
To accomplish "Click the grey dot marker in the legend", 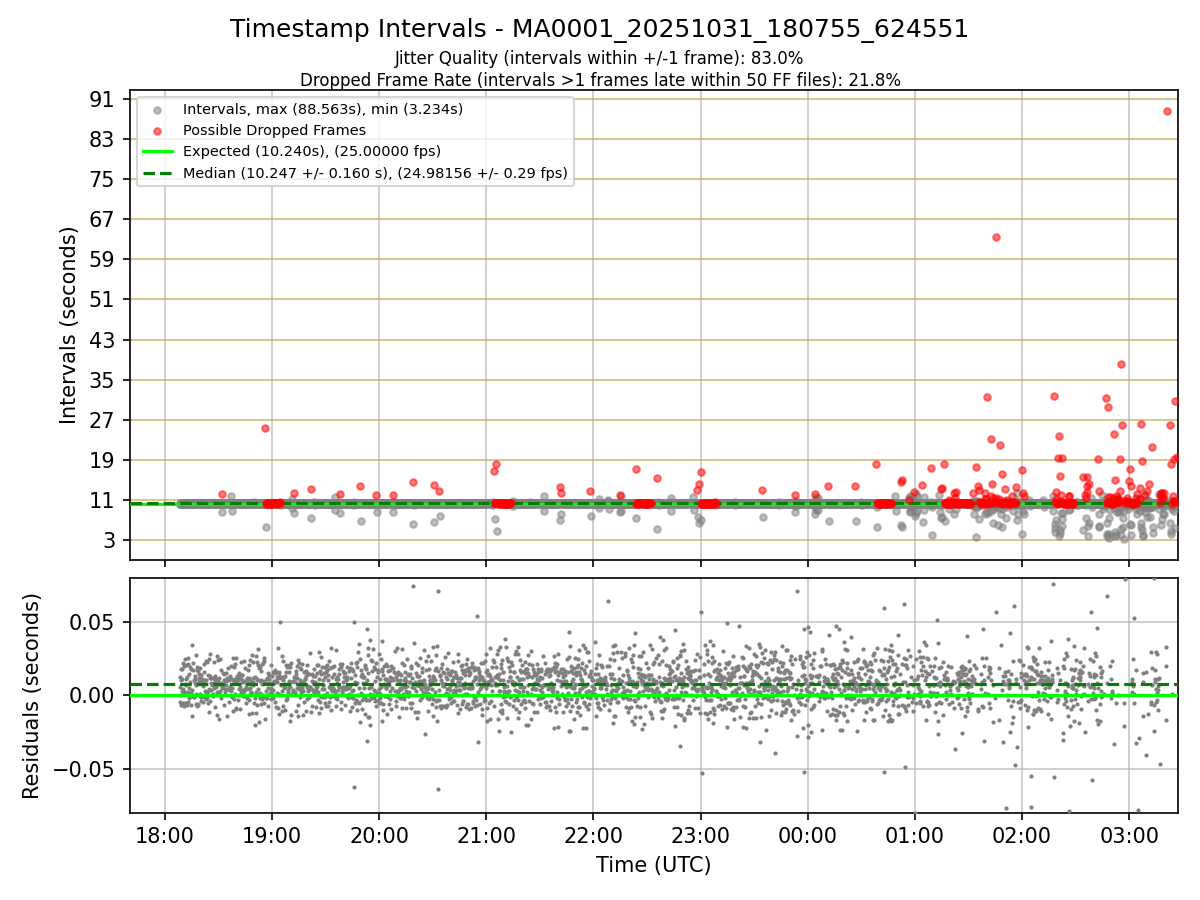I will coord(157,110).
